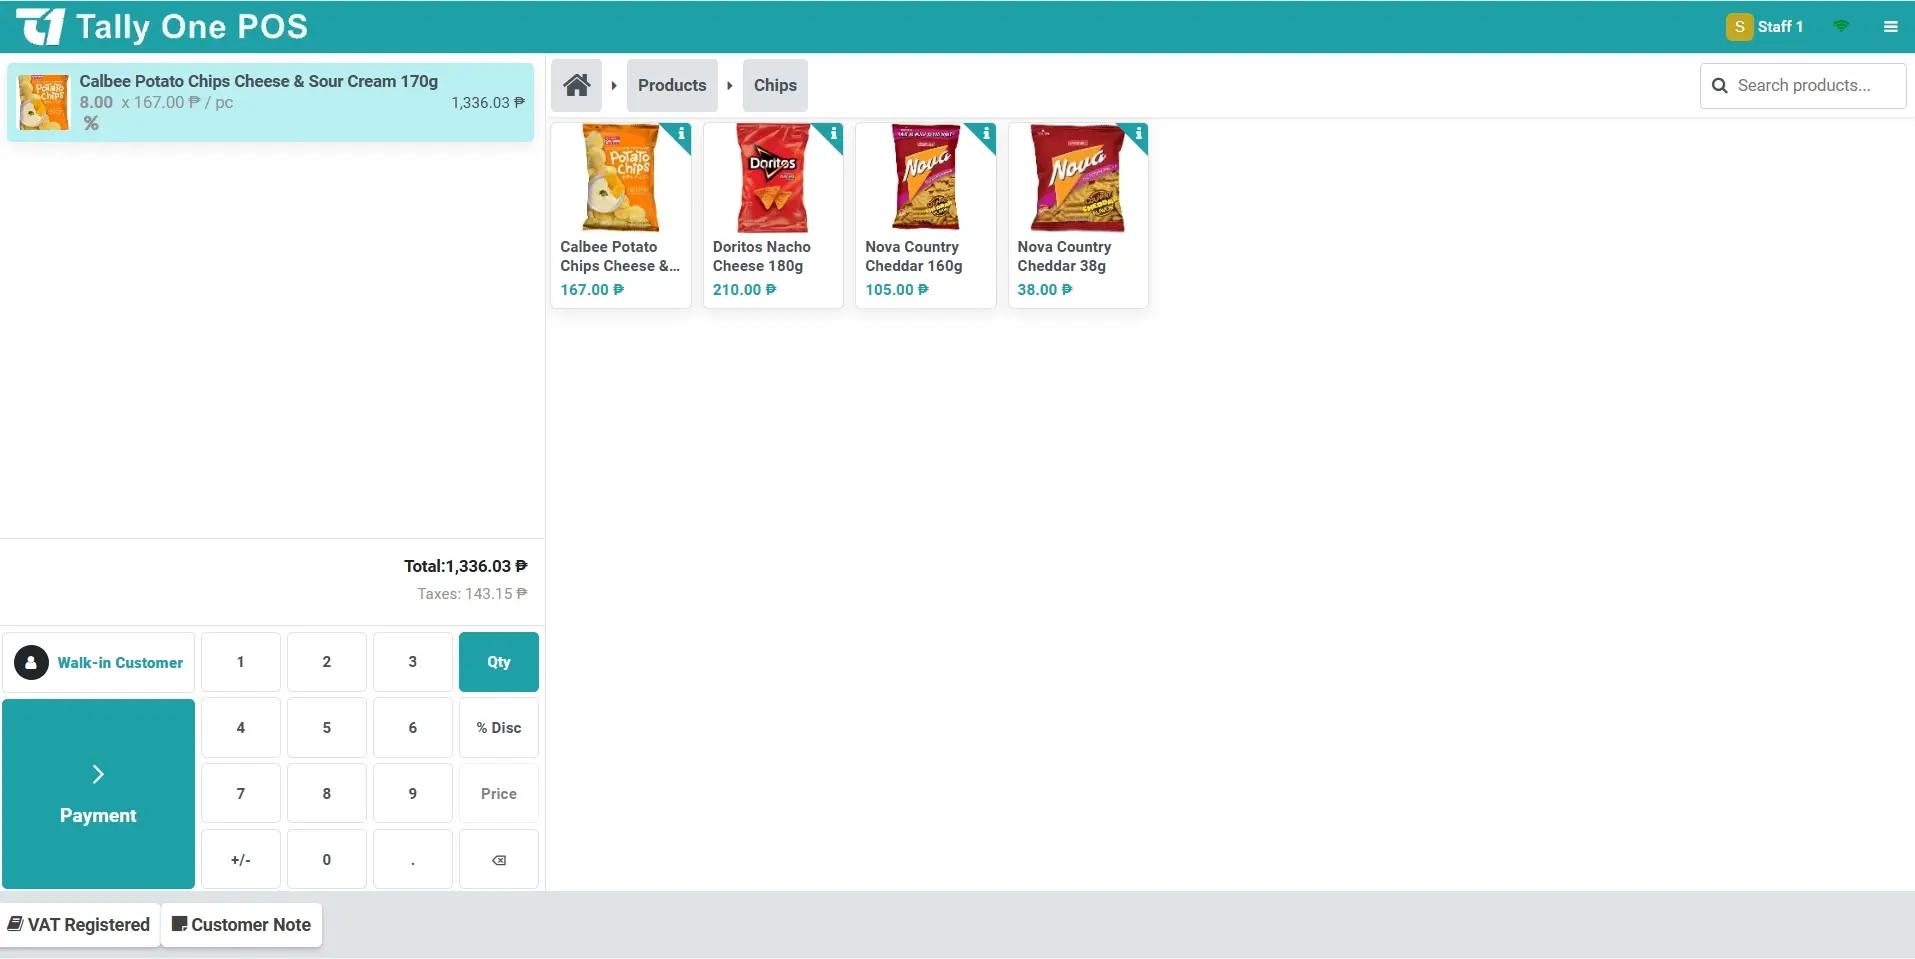
Task: Switch numpad to % Disc mode
Action: tap(498, 728)
